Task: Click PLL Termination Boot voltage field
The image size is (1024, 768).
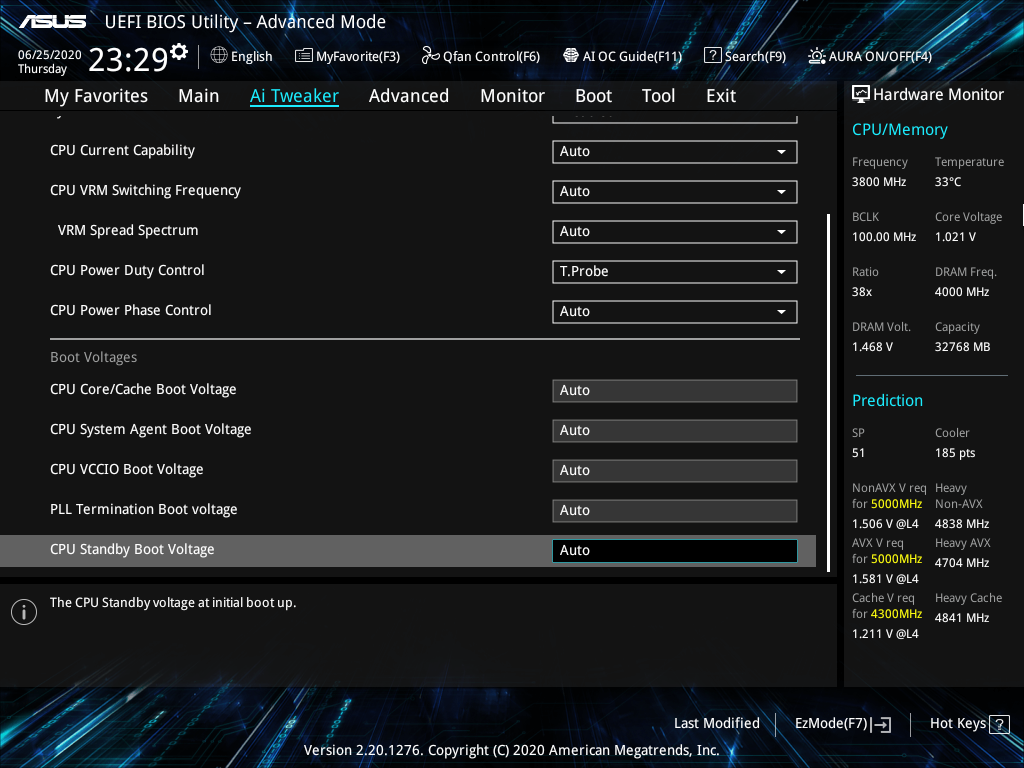Action: click(675, 511)
